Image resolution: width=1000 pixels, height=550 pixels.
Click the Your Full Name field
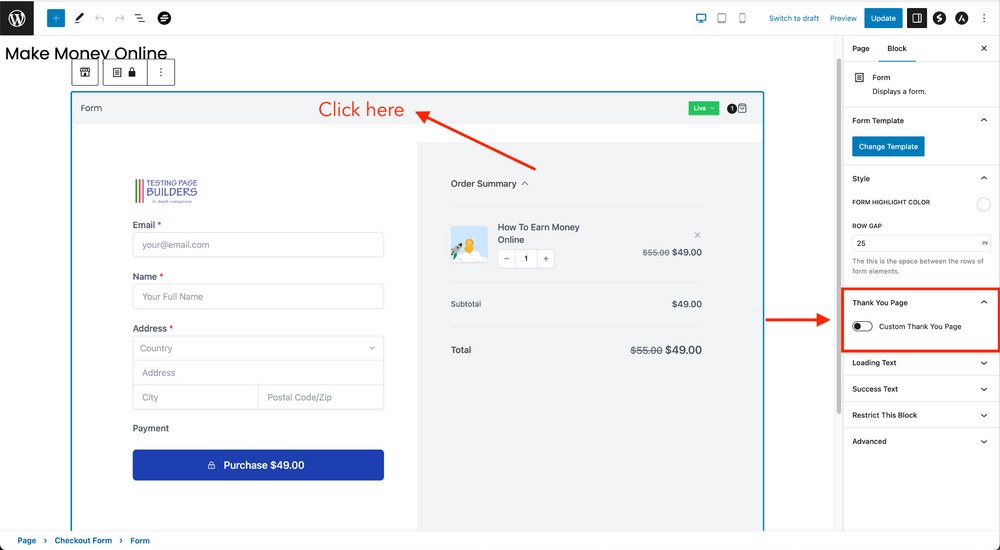coord(258,297)
